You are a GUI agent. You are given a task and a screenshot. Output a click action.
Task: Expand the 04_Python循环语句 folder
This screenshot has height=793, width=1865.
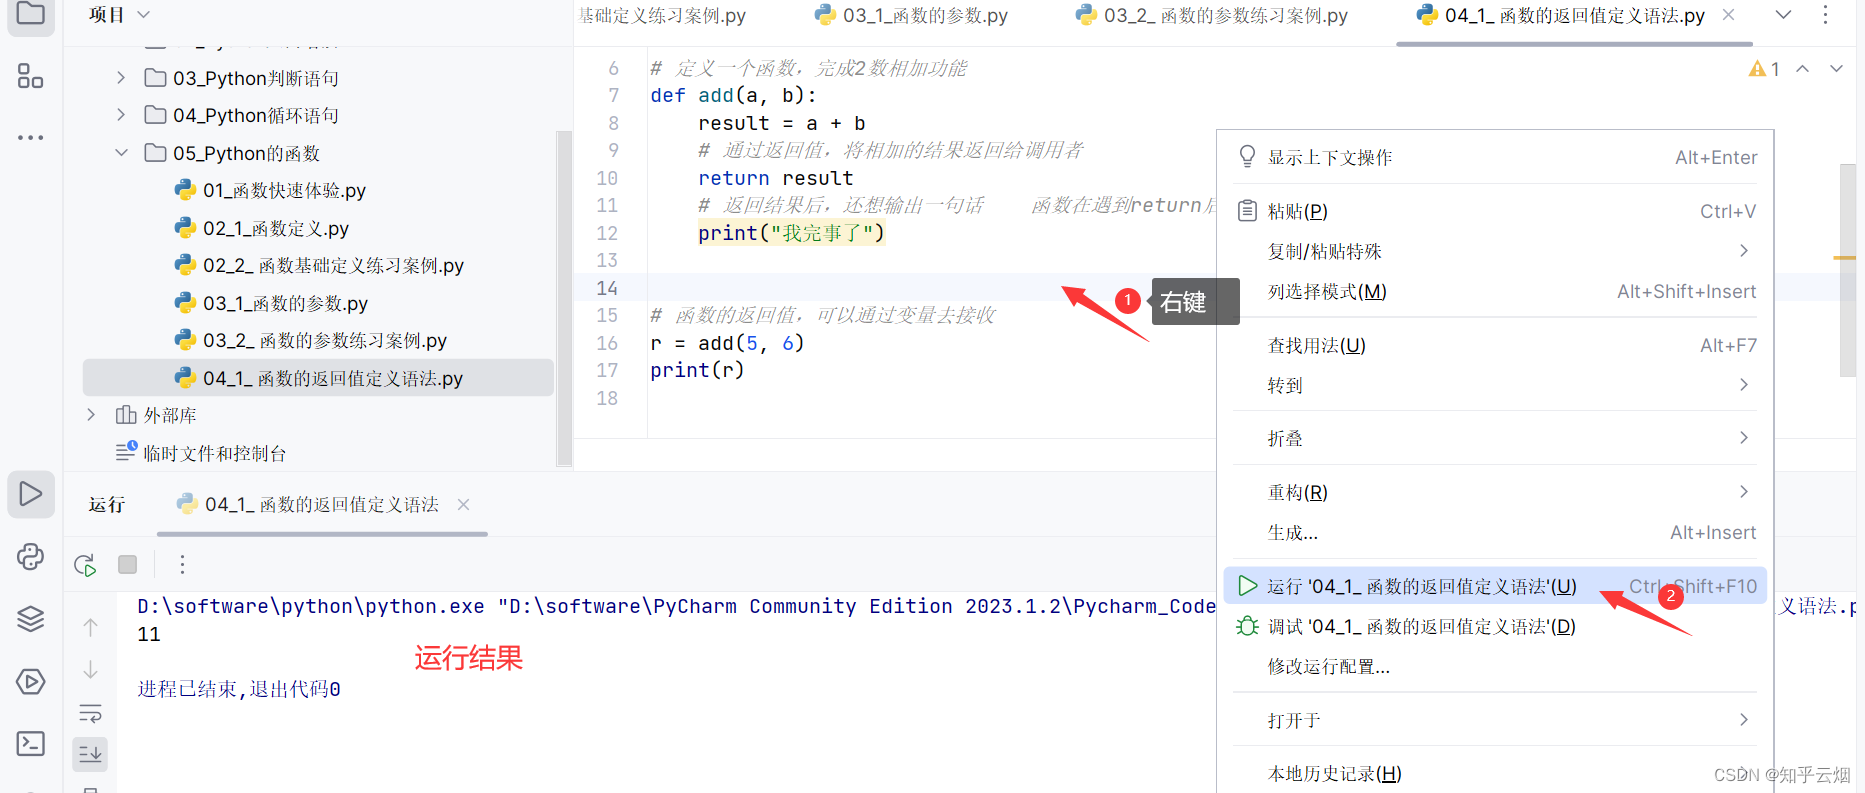tap(121, 115)
